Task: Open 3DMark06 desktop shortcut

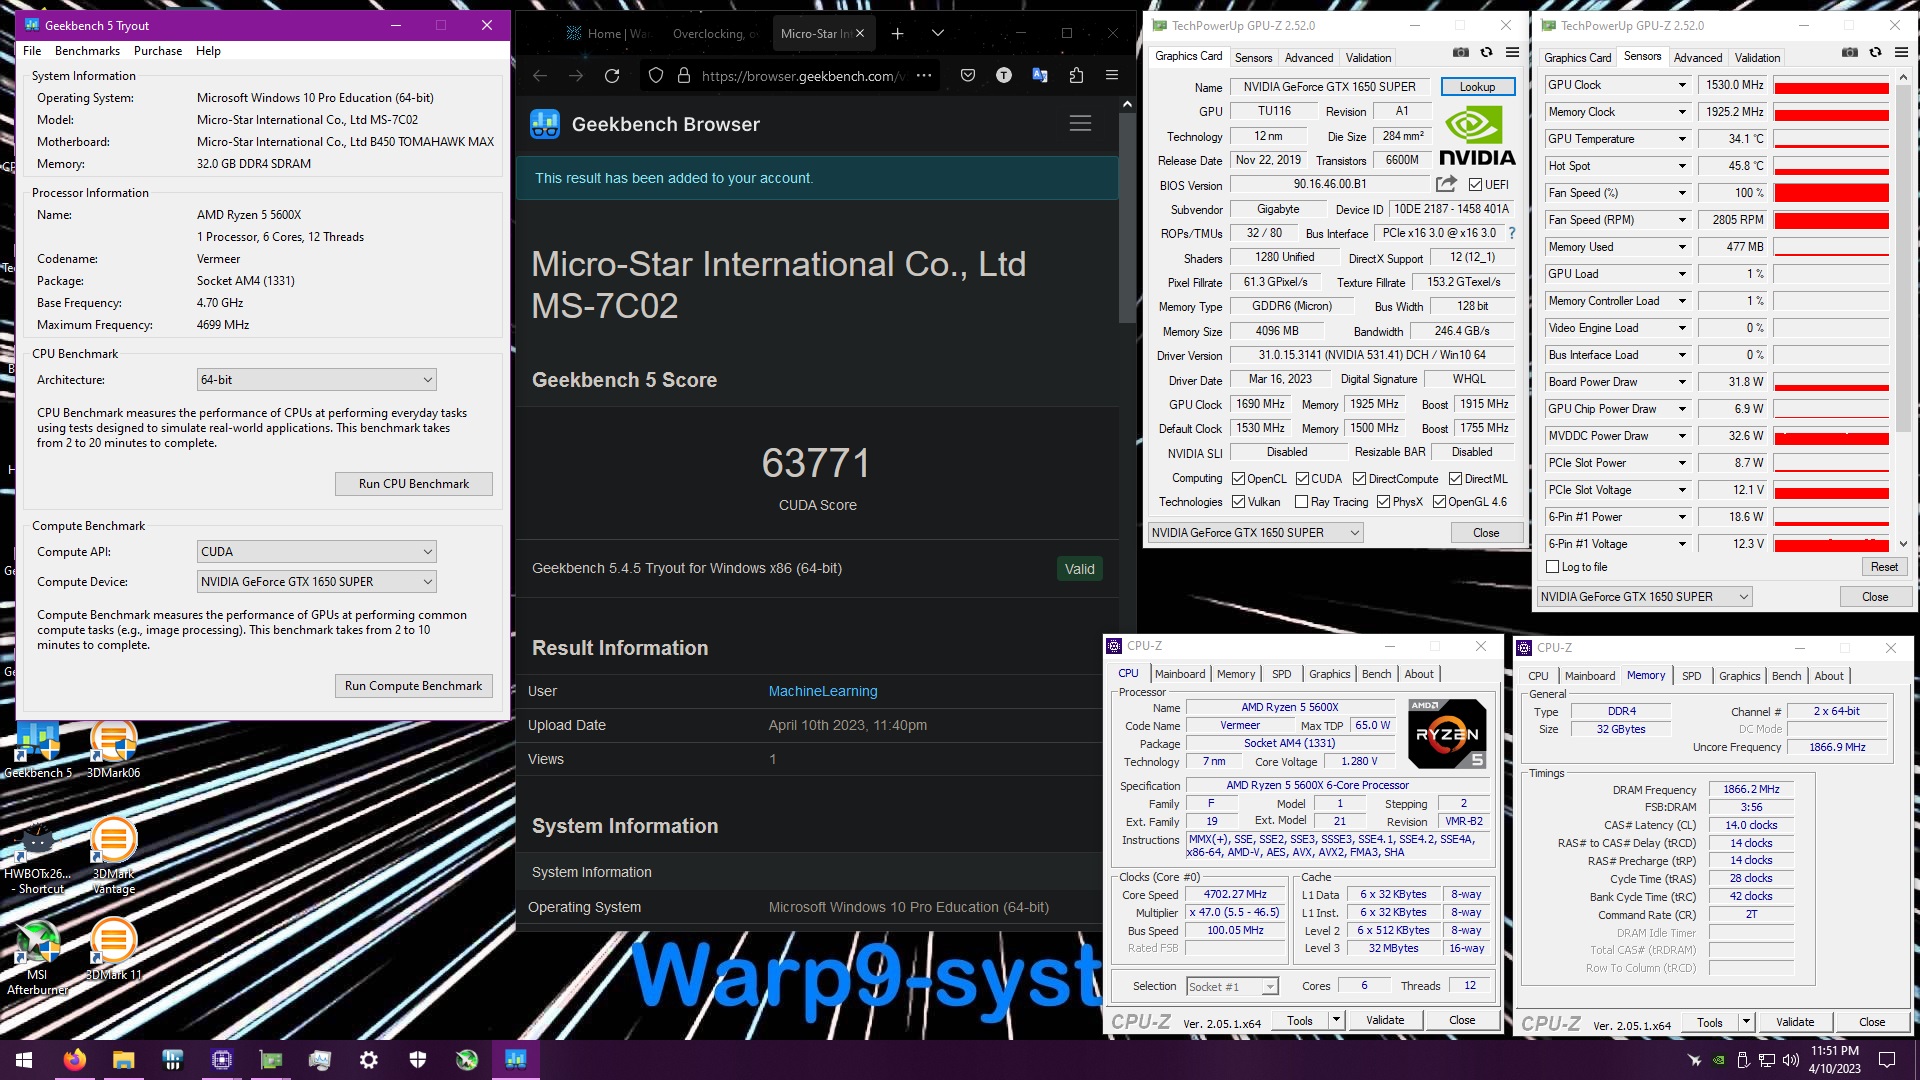Action: (113, 750)
